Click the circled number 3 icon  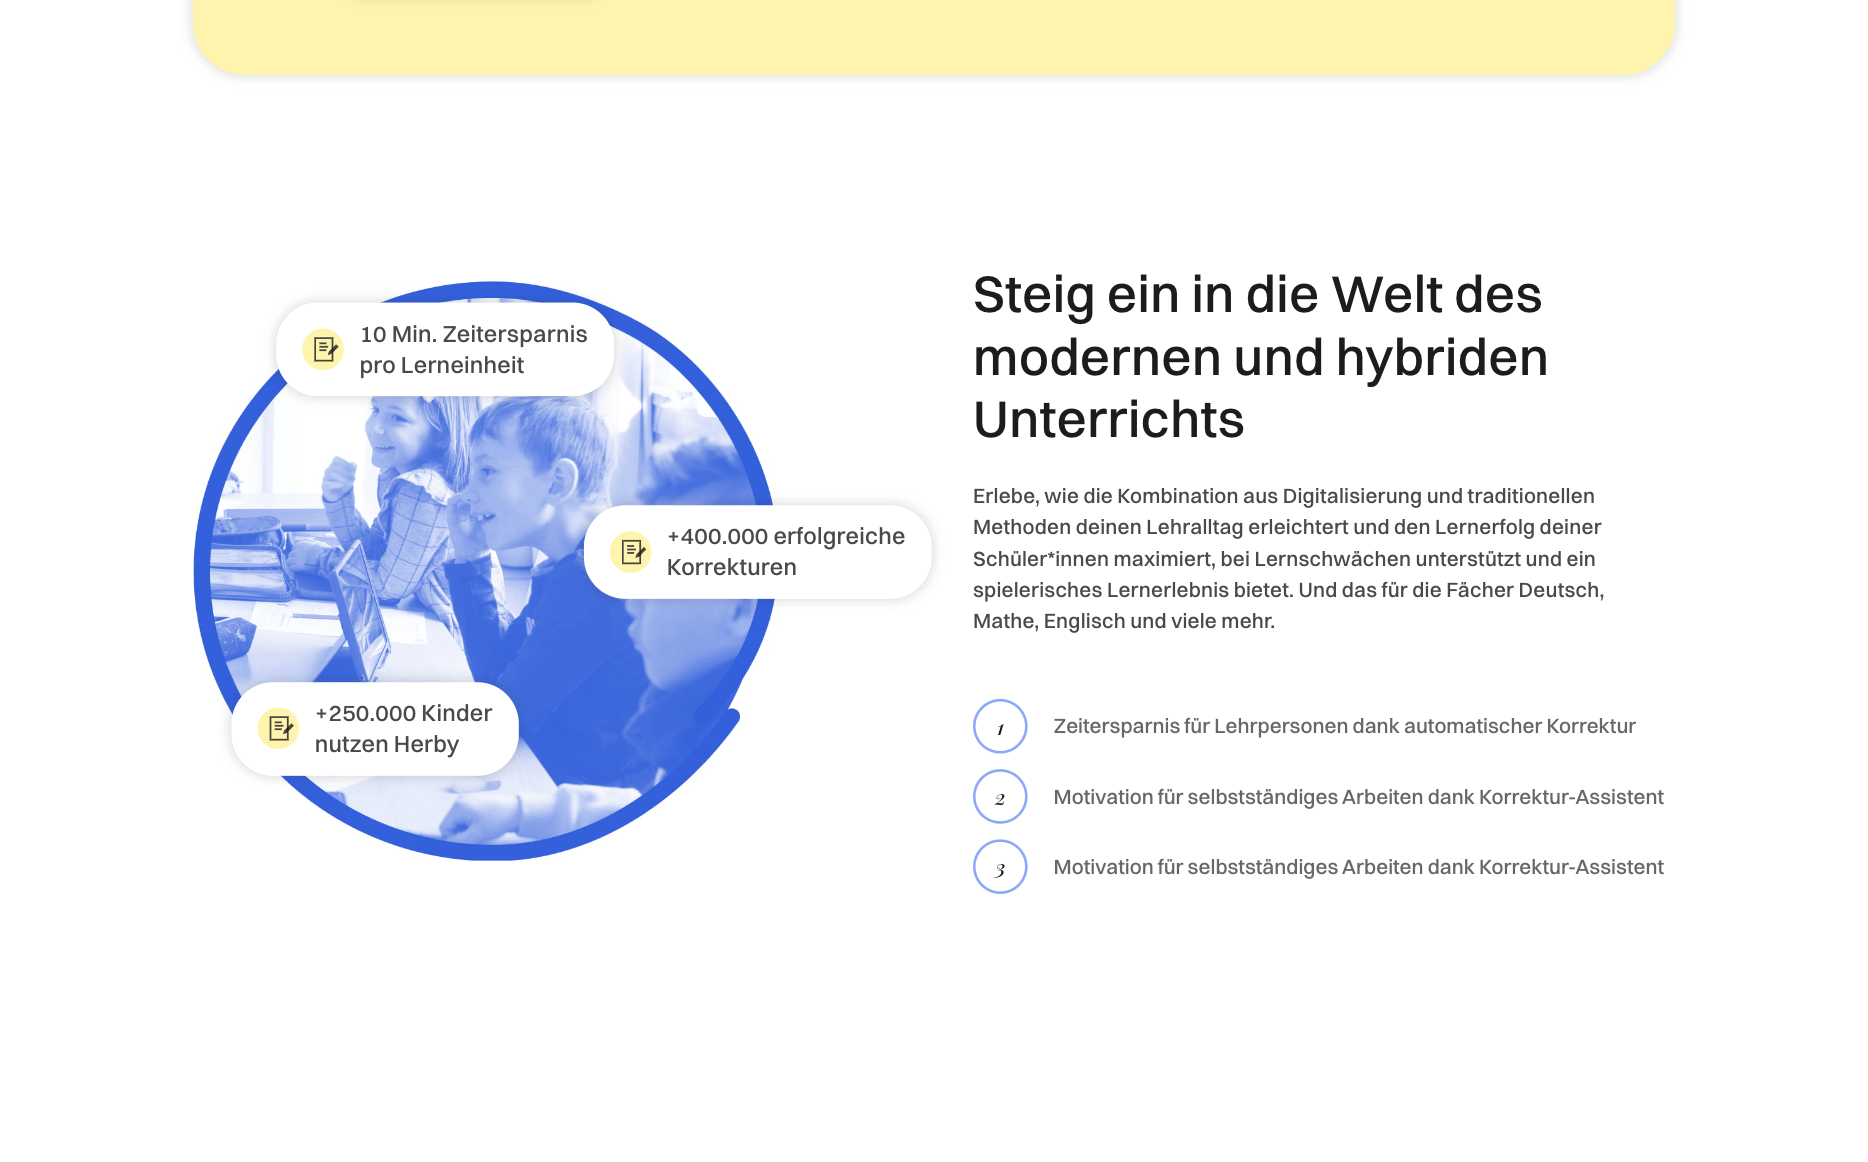(x=1000, y=867)
